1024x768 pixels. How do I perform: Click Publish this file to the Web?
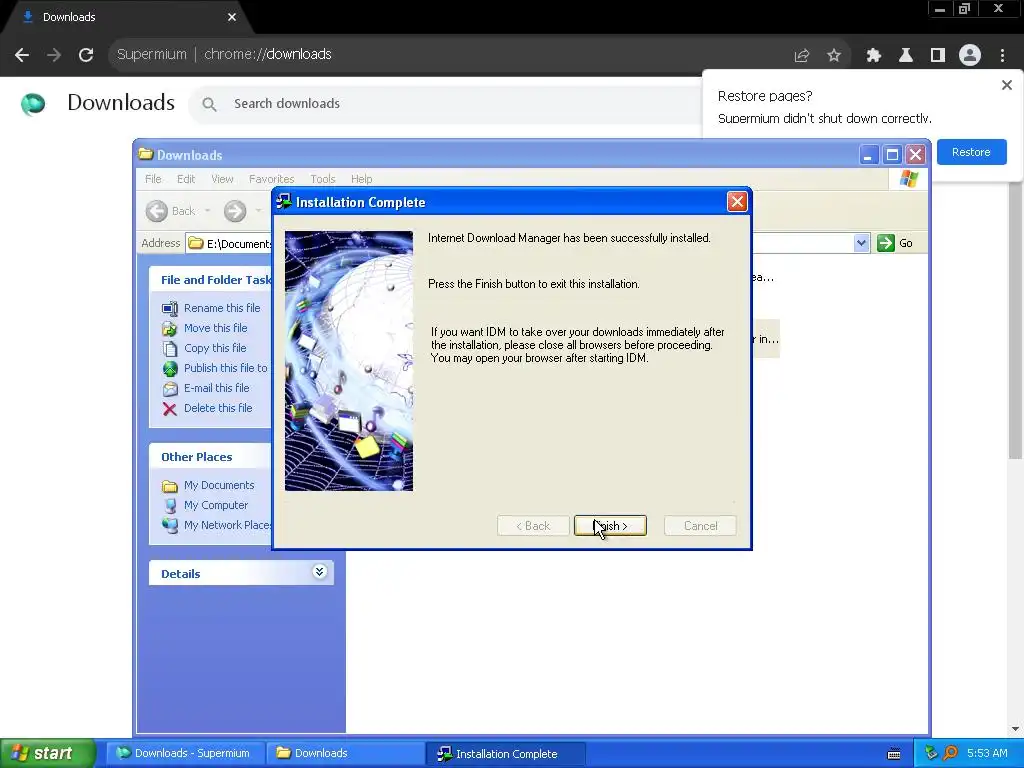[216, 368]
